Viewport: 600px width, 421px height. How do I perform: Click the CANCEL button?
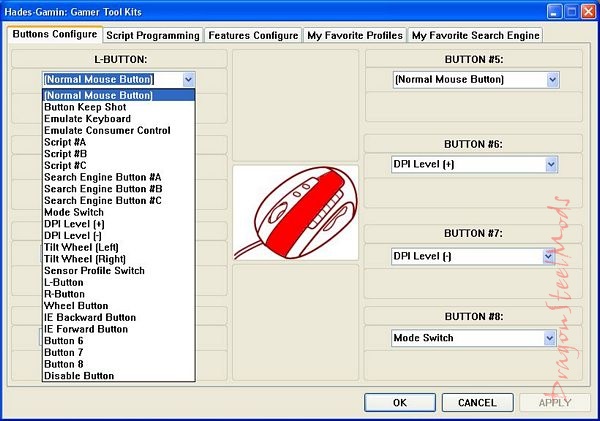tap(477, 402)
